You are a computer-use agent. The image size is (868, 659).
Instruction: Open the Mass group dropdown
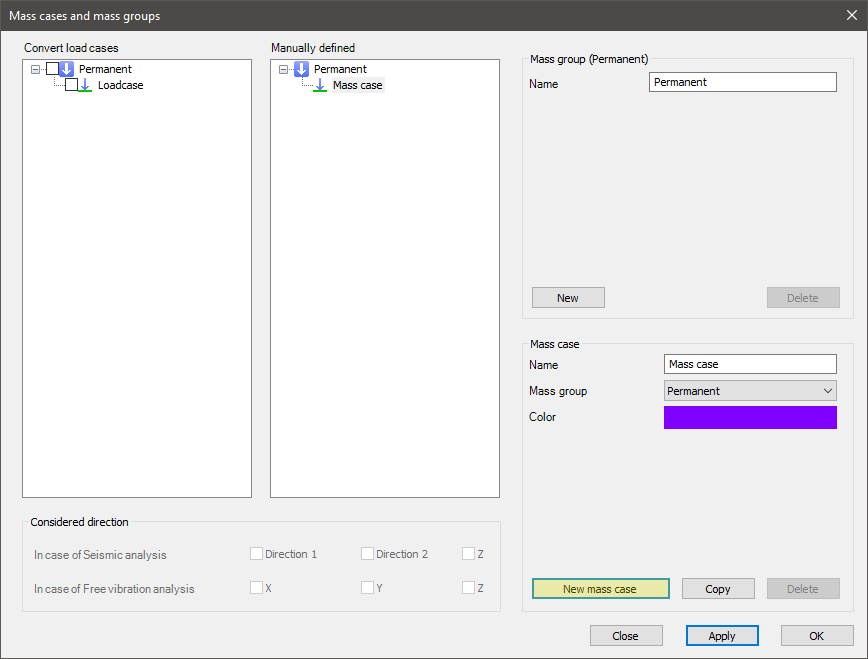[x=750, y=391]
